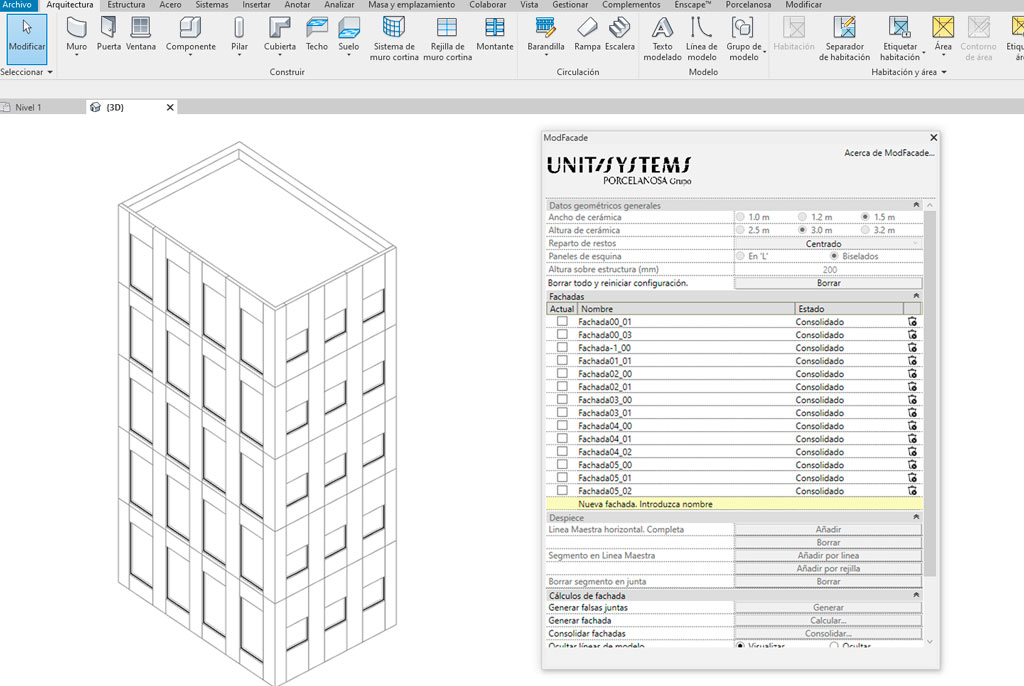1024x686 pixels.
Task: Click the Calcular button for Generar fachada
Action: (x=828, y=621)
